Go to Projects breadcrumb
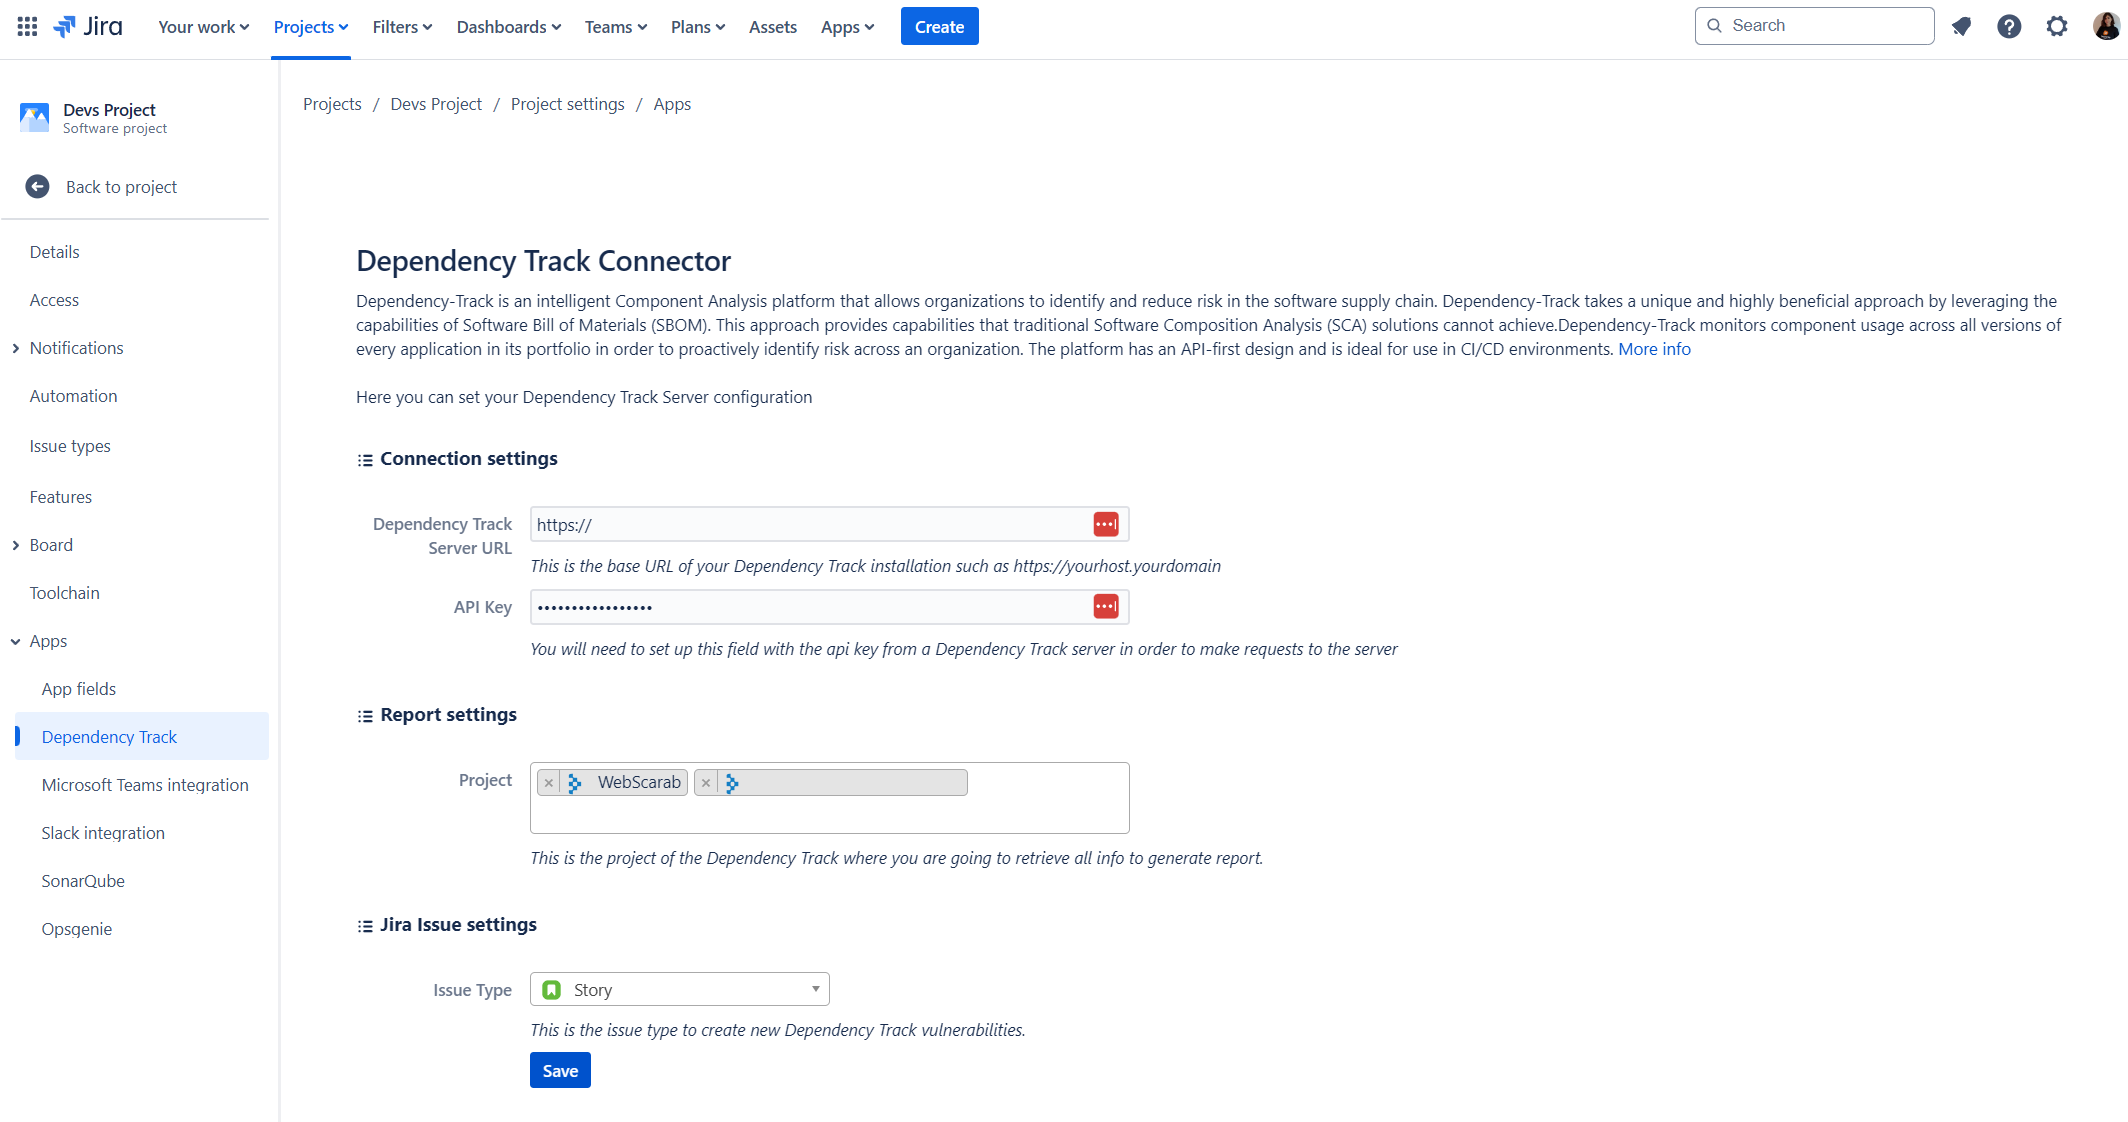This screenshot has height=1122, width=2128. coord(332,104)
